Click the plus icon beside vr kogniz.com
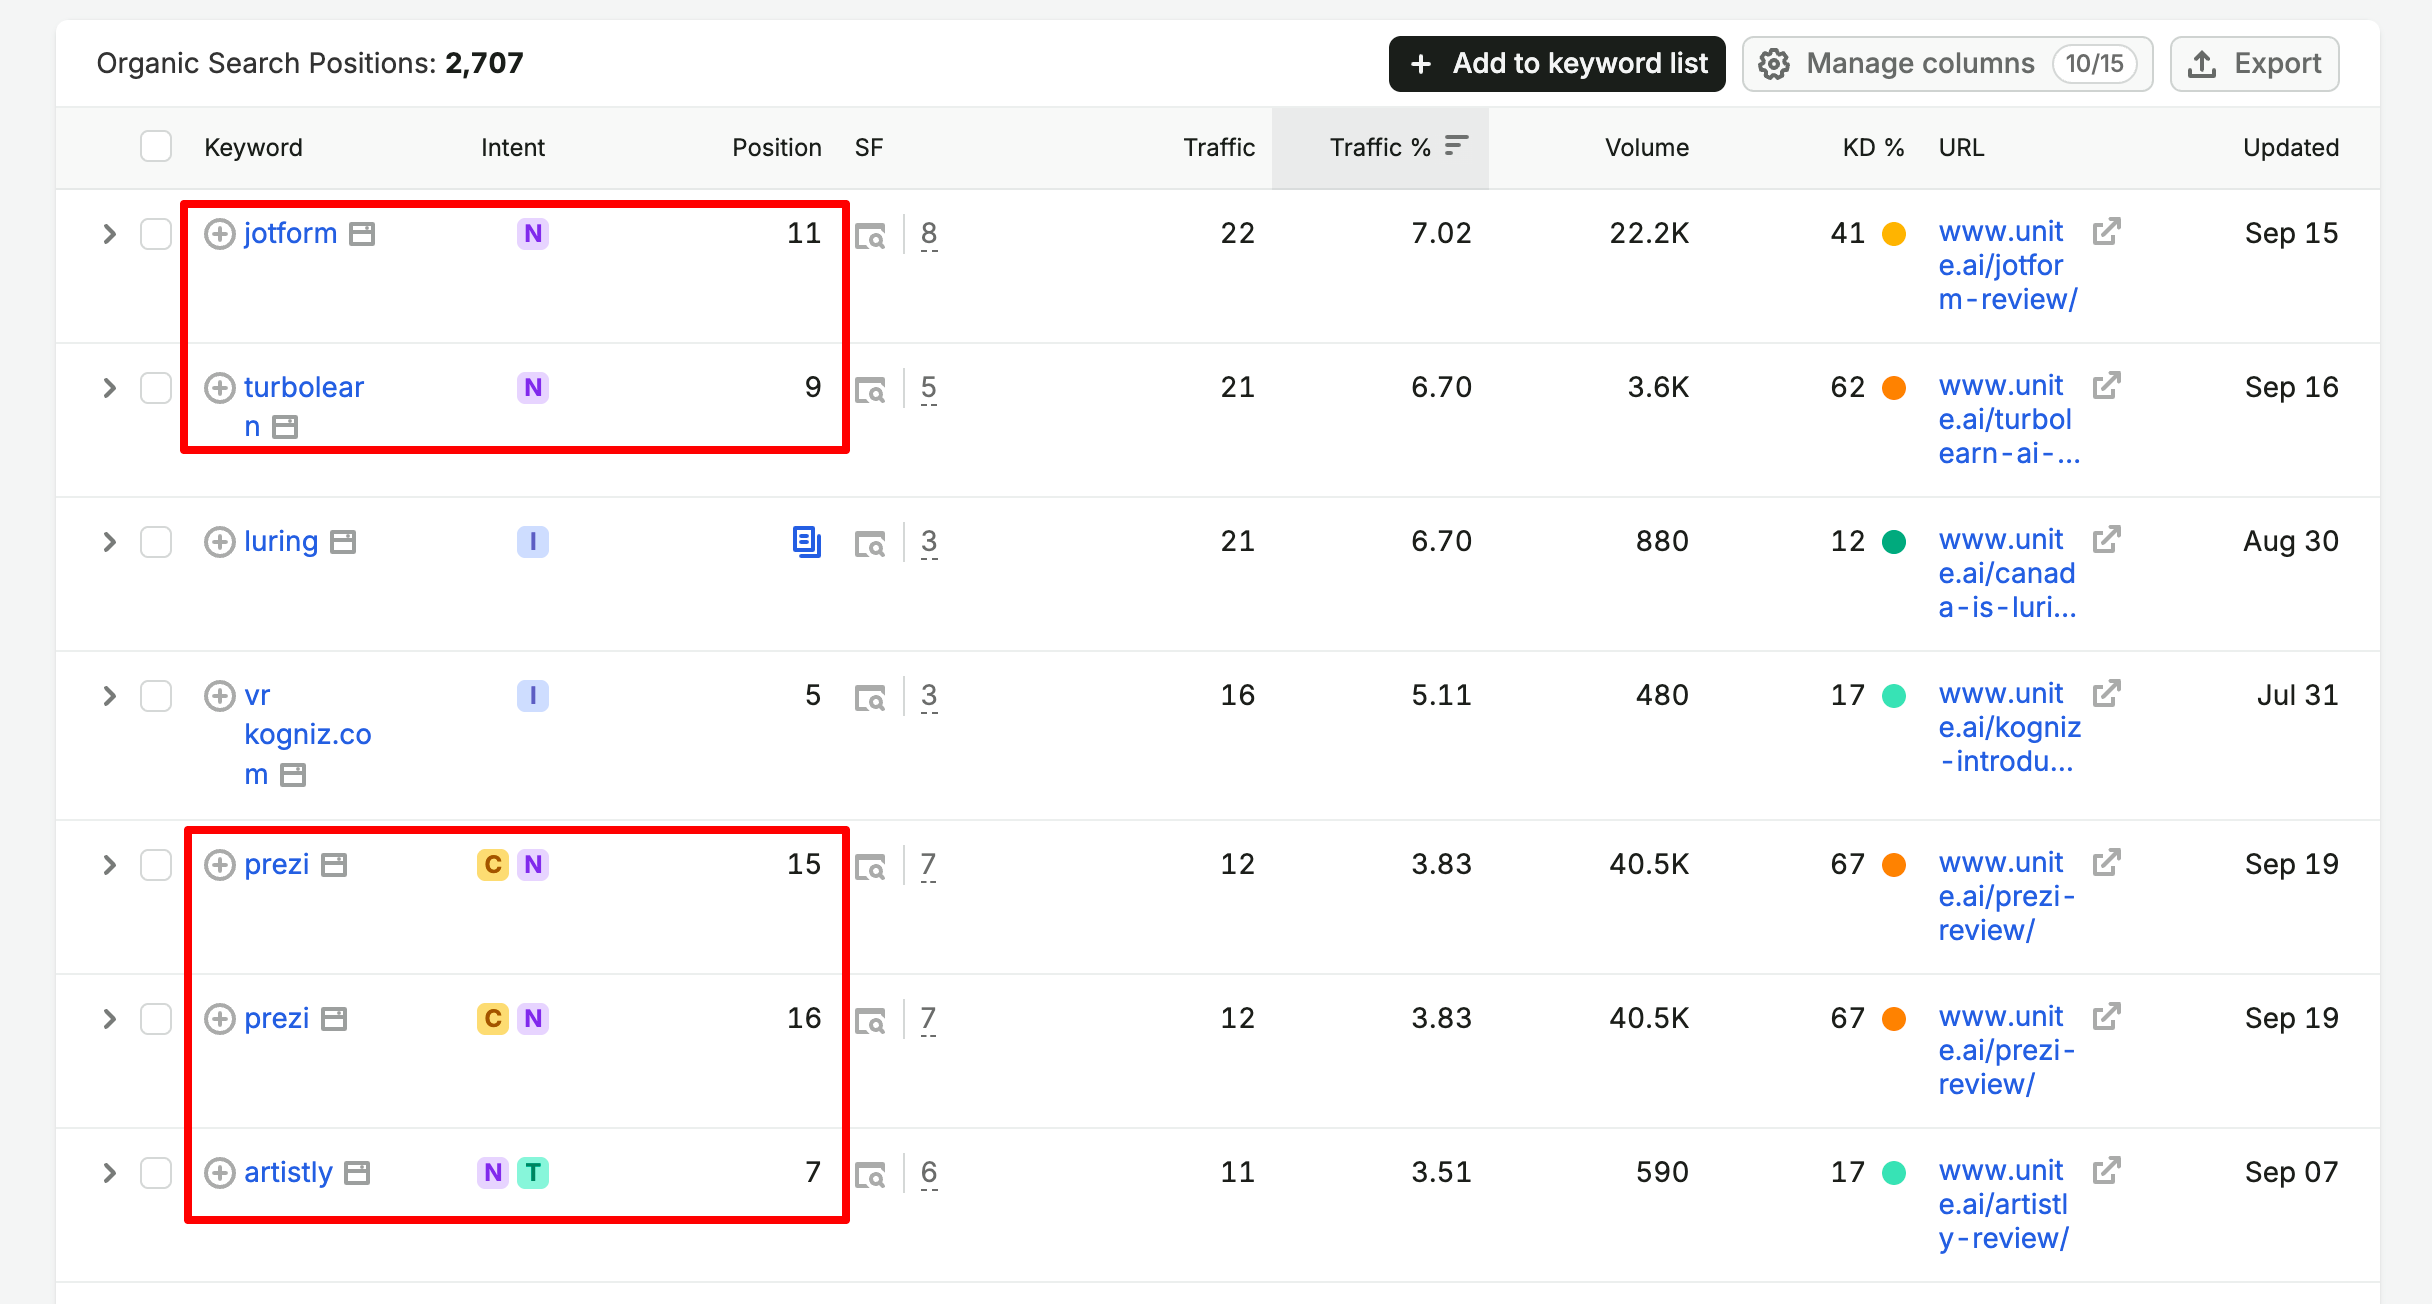 point(219,696)
